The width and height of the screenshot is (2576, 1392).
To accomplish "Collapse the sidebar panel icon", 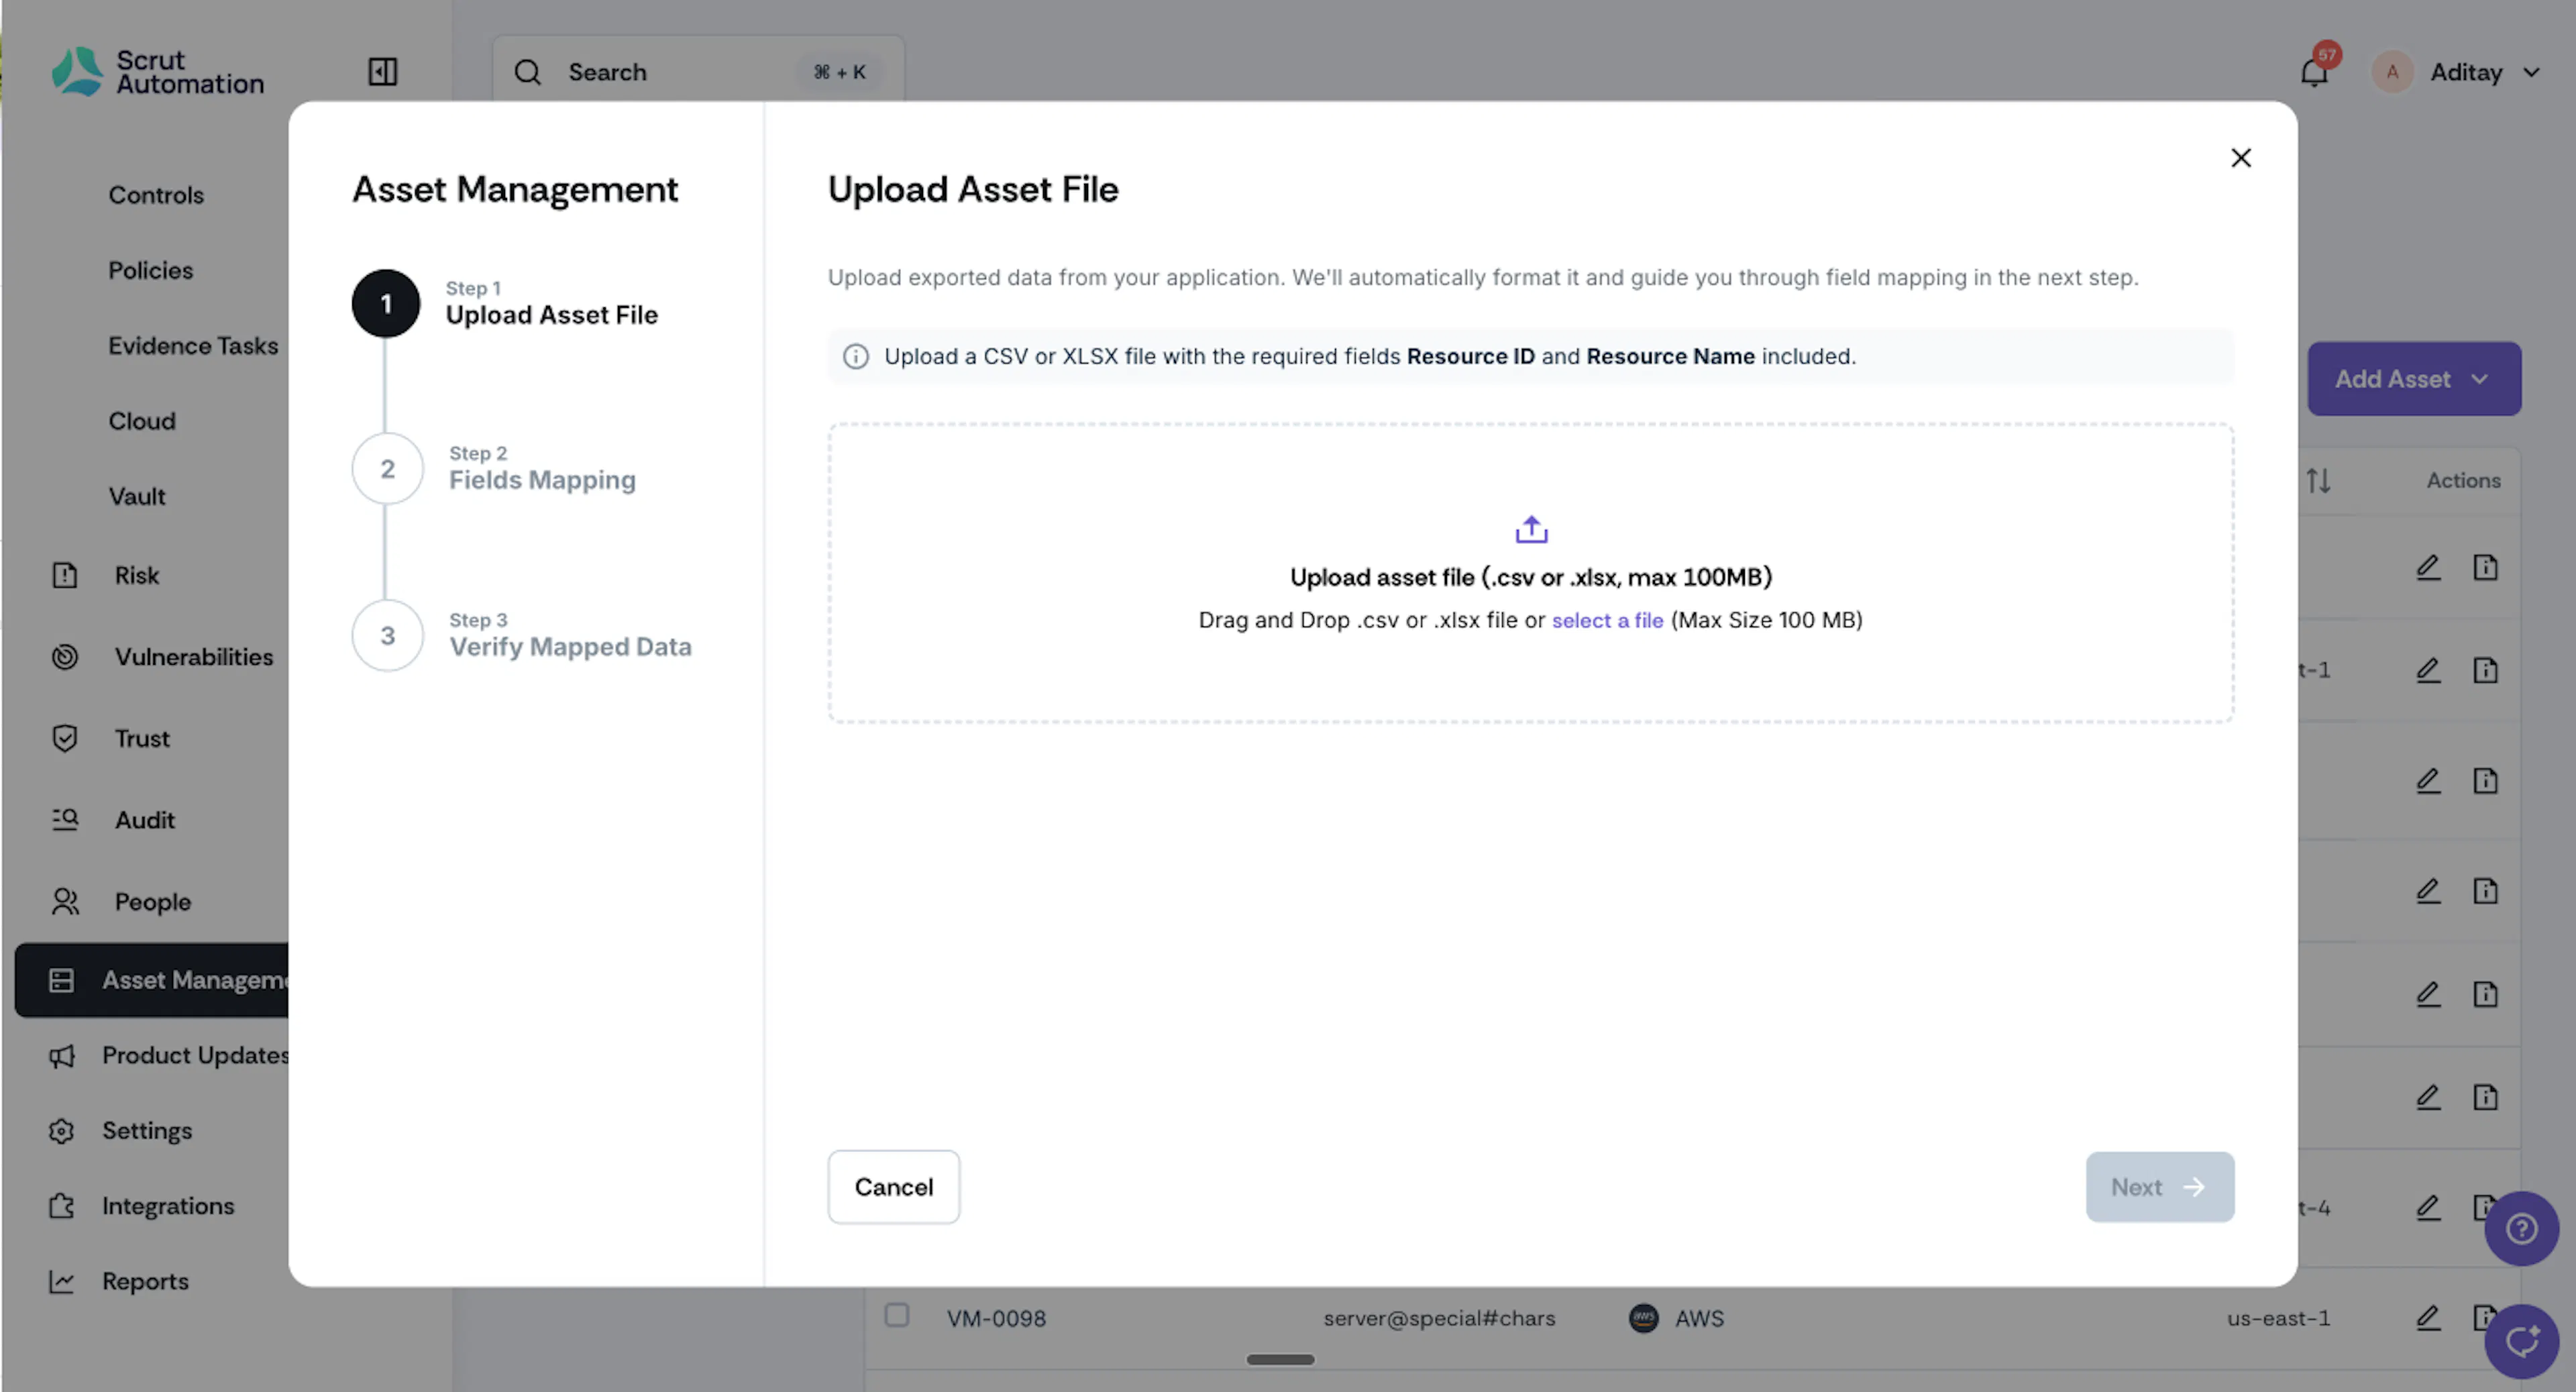I will [382, 72].
